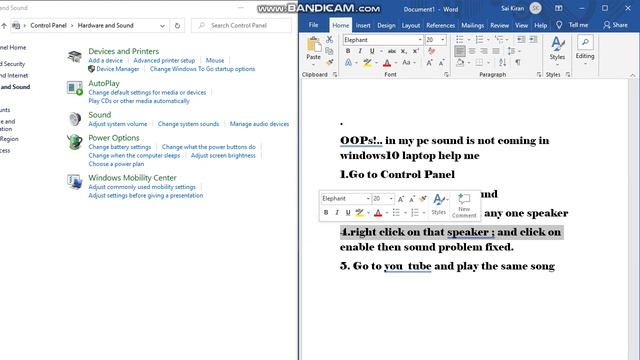The image size is (640, 360).
Task: Apply the red font color in the ribbon
Action: pyautogui.click(x=387, y=63)
